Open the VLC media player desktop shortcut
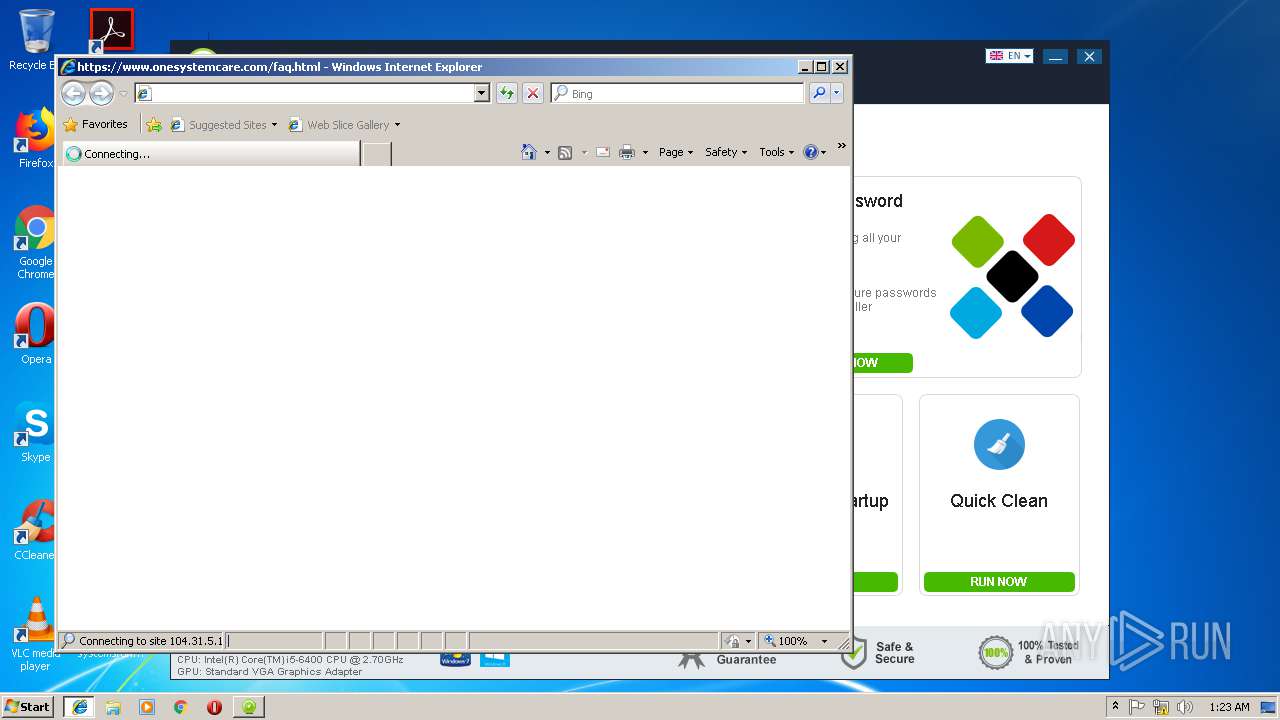 pos(35,634)
